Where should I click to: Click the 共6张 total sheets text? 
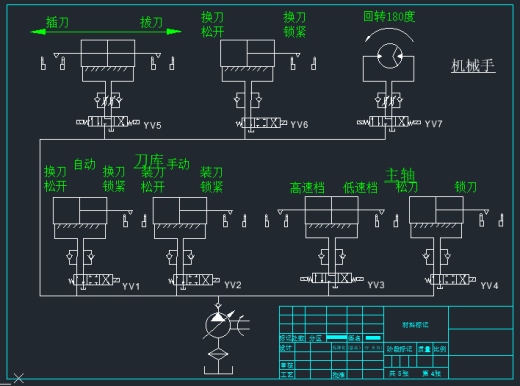(x=398, y=373)
